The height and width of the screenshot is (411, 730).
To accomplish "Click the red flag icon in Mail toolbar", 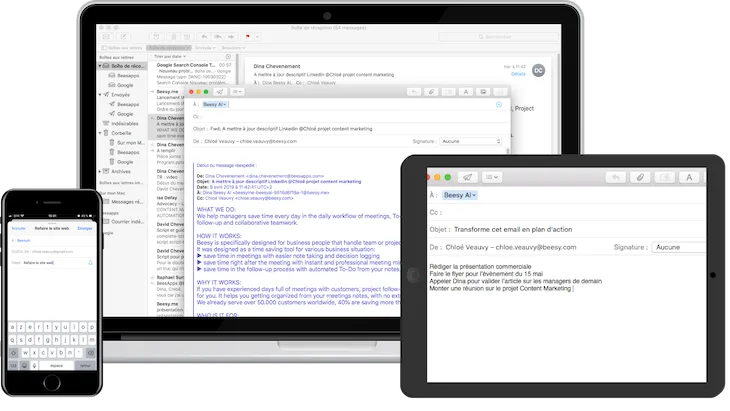I will coord(248,37).
